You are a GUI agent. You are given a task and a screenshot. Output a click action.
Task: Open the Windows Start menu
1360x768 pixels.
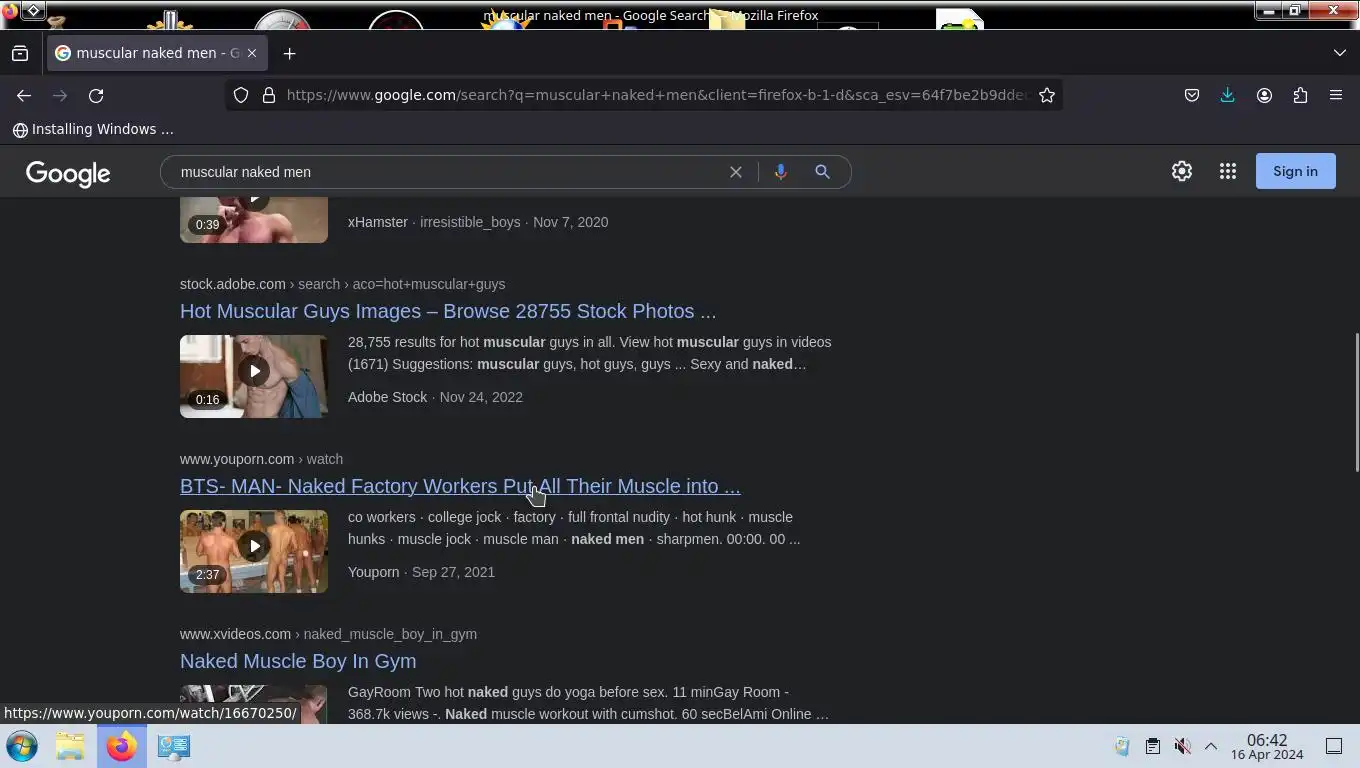(22, 746)
